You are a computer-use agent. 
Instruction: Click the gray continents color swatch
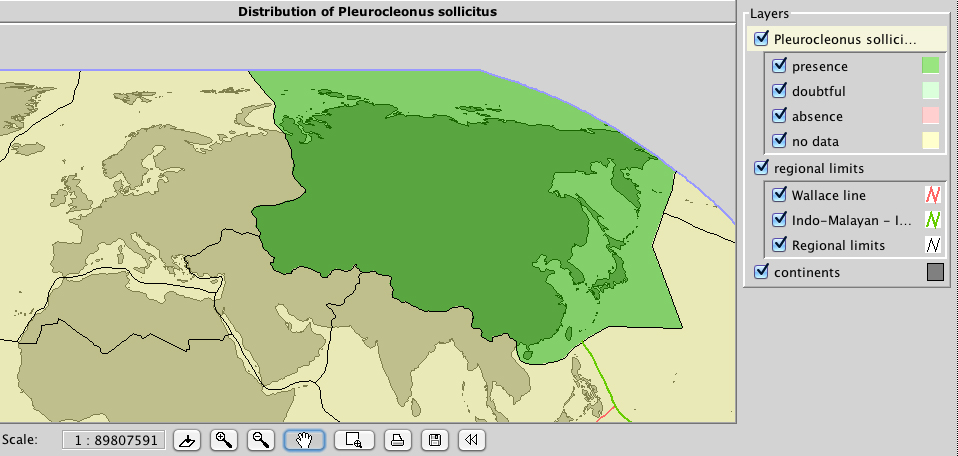[935, 272]
